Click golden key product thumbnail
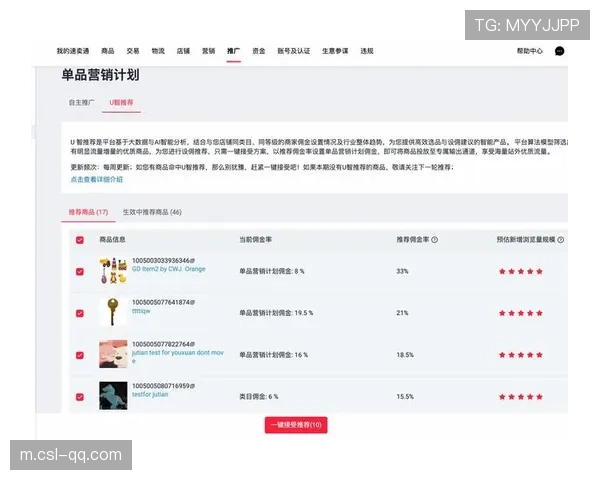600x480 pixels. click(112, 312)
